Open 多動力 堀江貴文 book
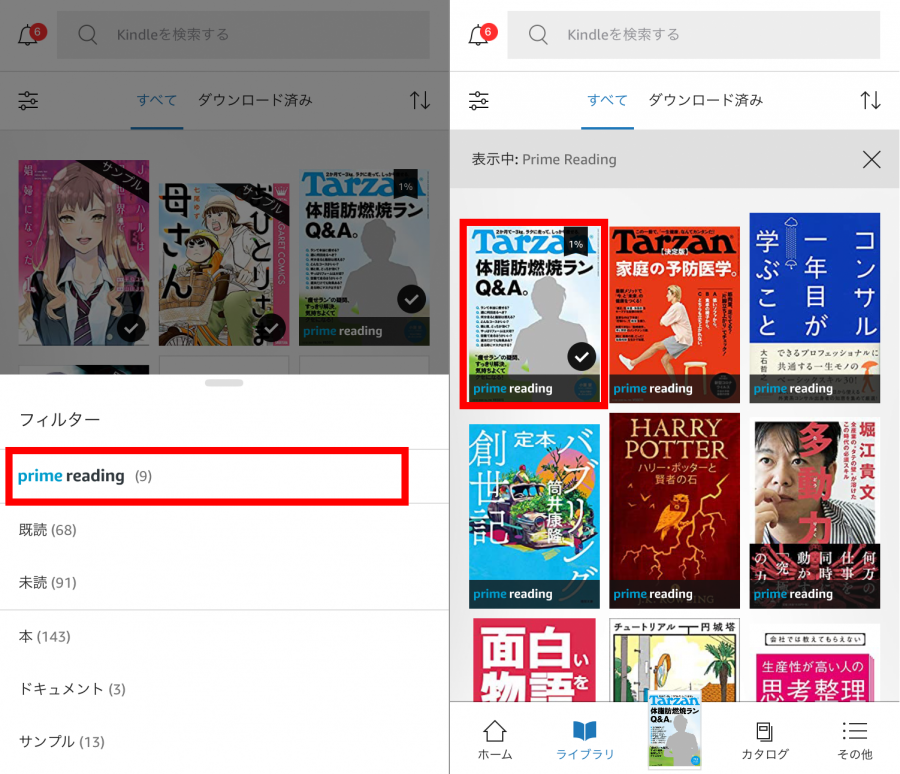900x774 pixels. (x=814, y=513)
